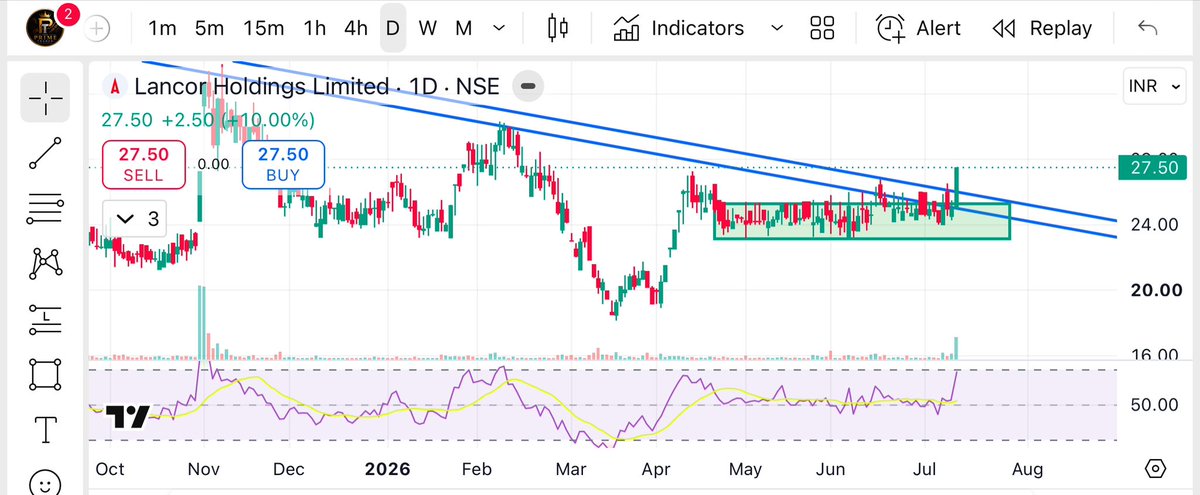1200x495 pixels.
Task: Click the TradingView logo on the chart
Action: click(127, 418)
